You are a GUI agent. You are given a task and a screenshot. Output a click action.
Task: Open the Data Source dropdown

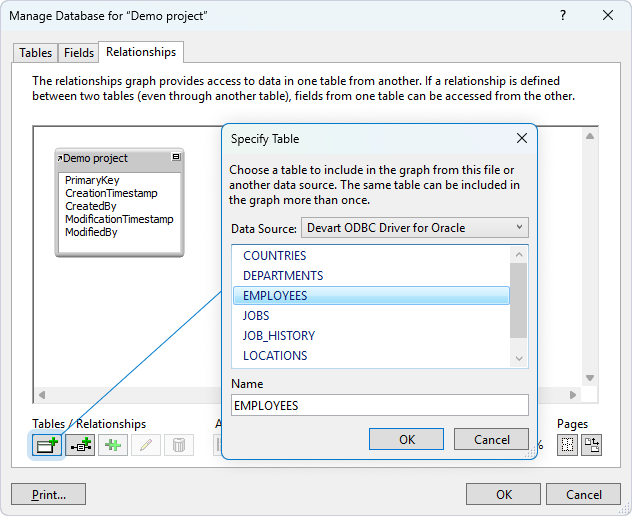(x=415, y=228)
